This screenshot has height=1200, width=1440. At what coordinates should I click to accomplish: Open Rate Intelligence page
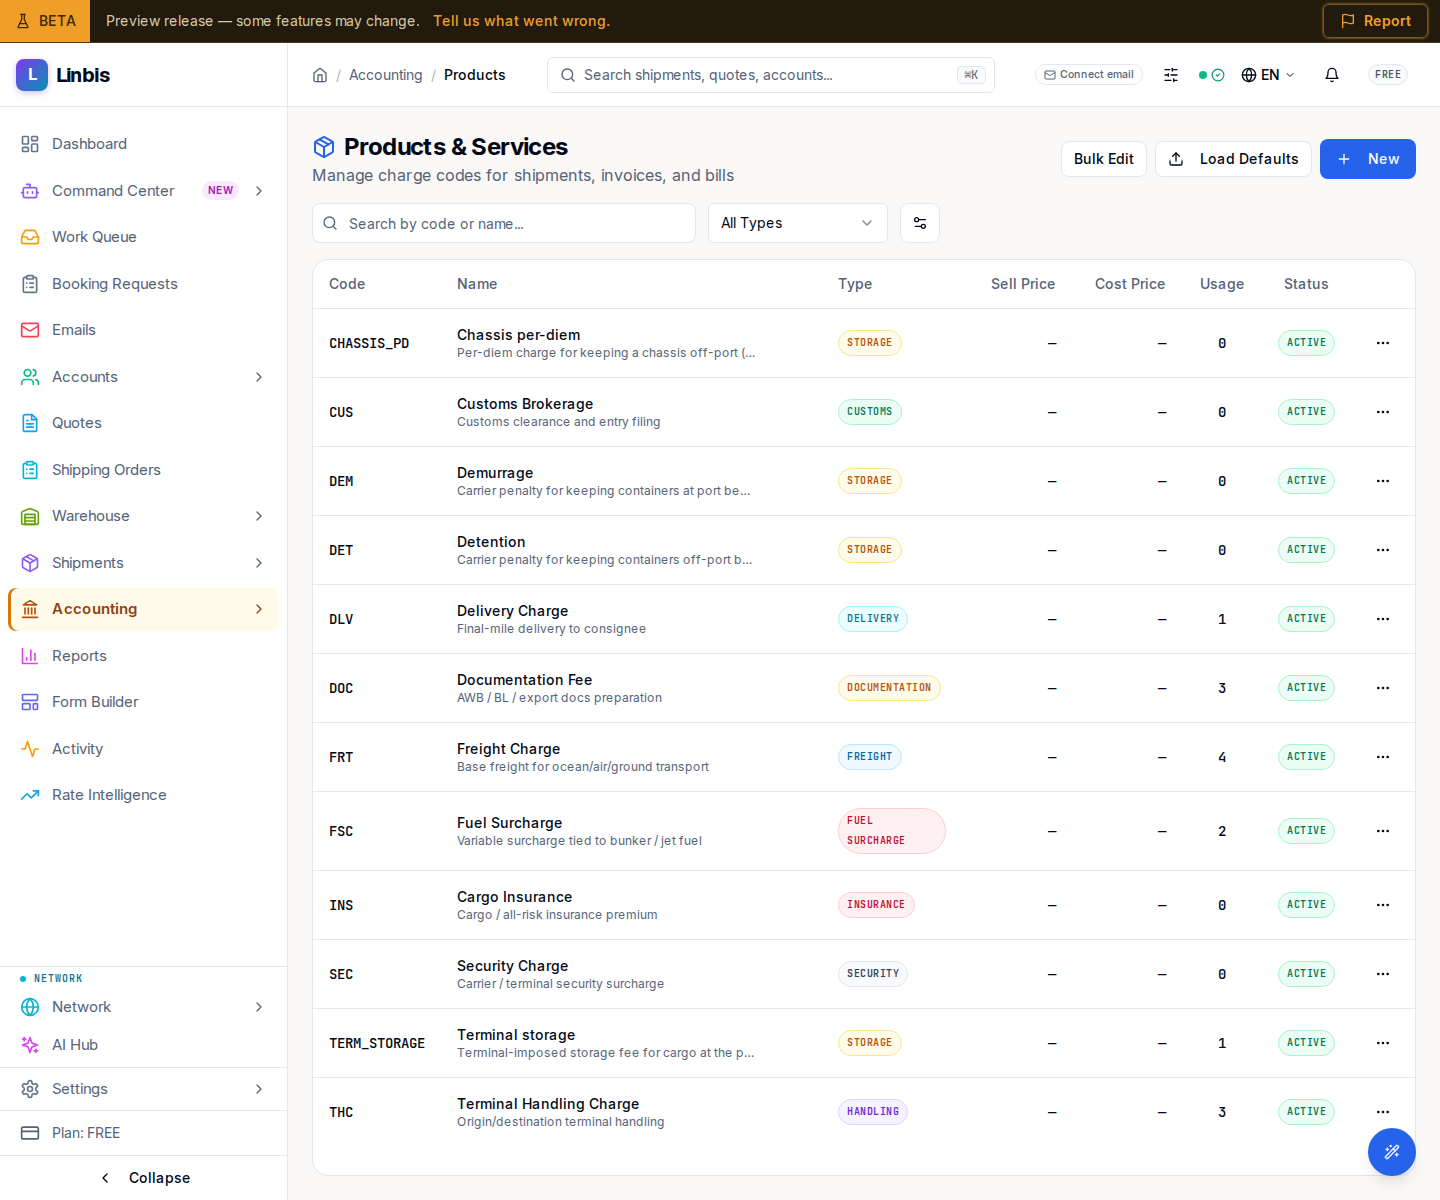coord(143,795)
